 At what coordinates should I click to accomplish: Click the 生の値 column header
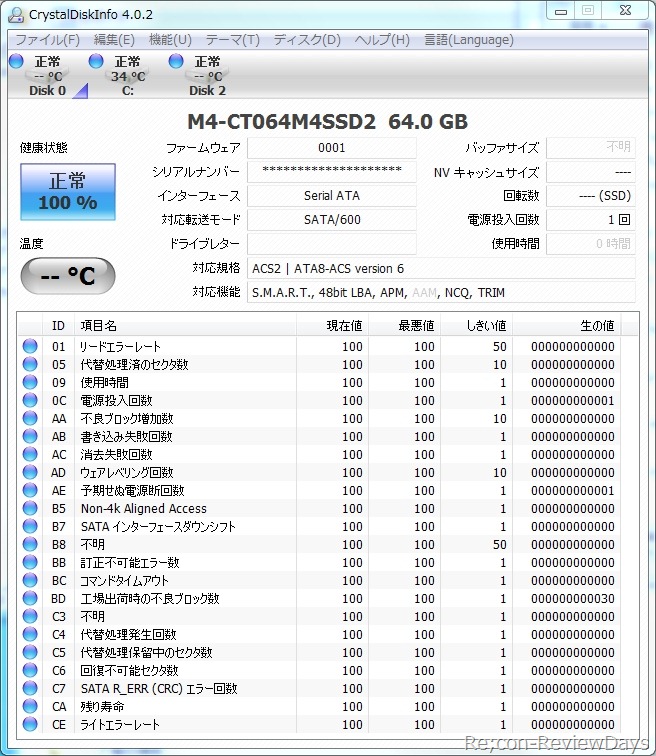click(567, 326)
